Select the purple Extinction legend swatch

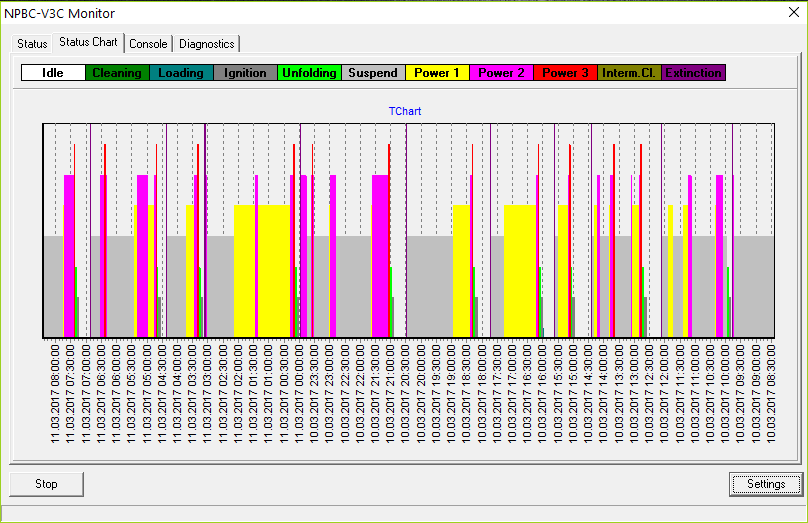tap(693, 73)
